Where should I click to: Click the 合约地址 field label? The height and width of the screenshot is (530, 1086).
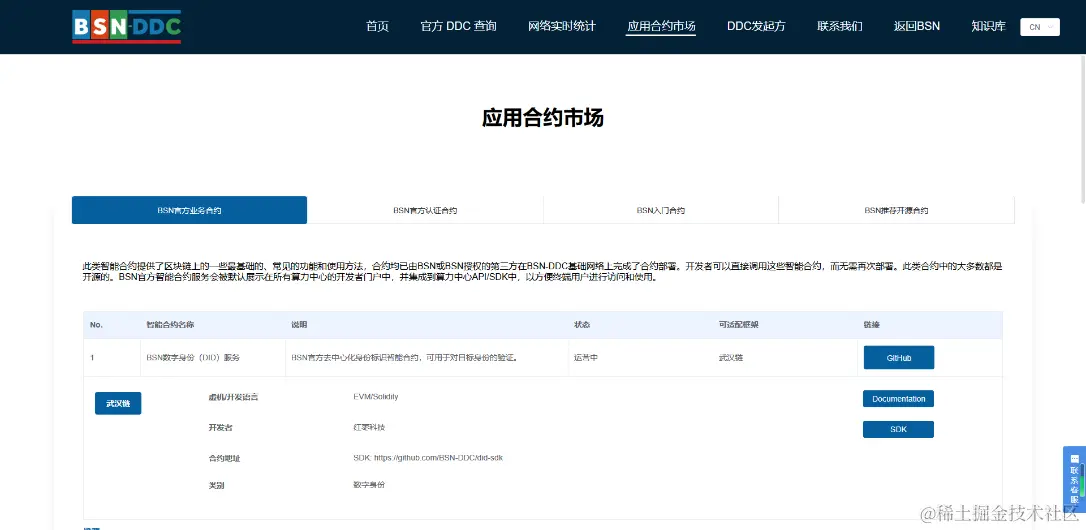224,459
